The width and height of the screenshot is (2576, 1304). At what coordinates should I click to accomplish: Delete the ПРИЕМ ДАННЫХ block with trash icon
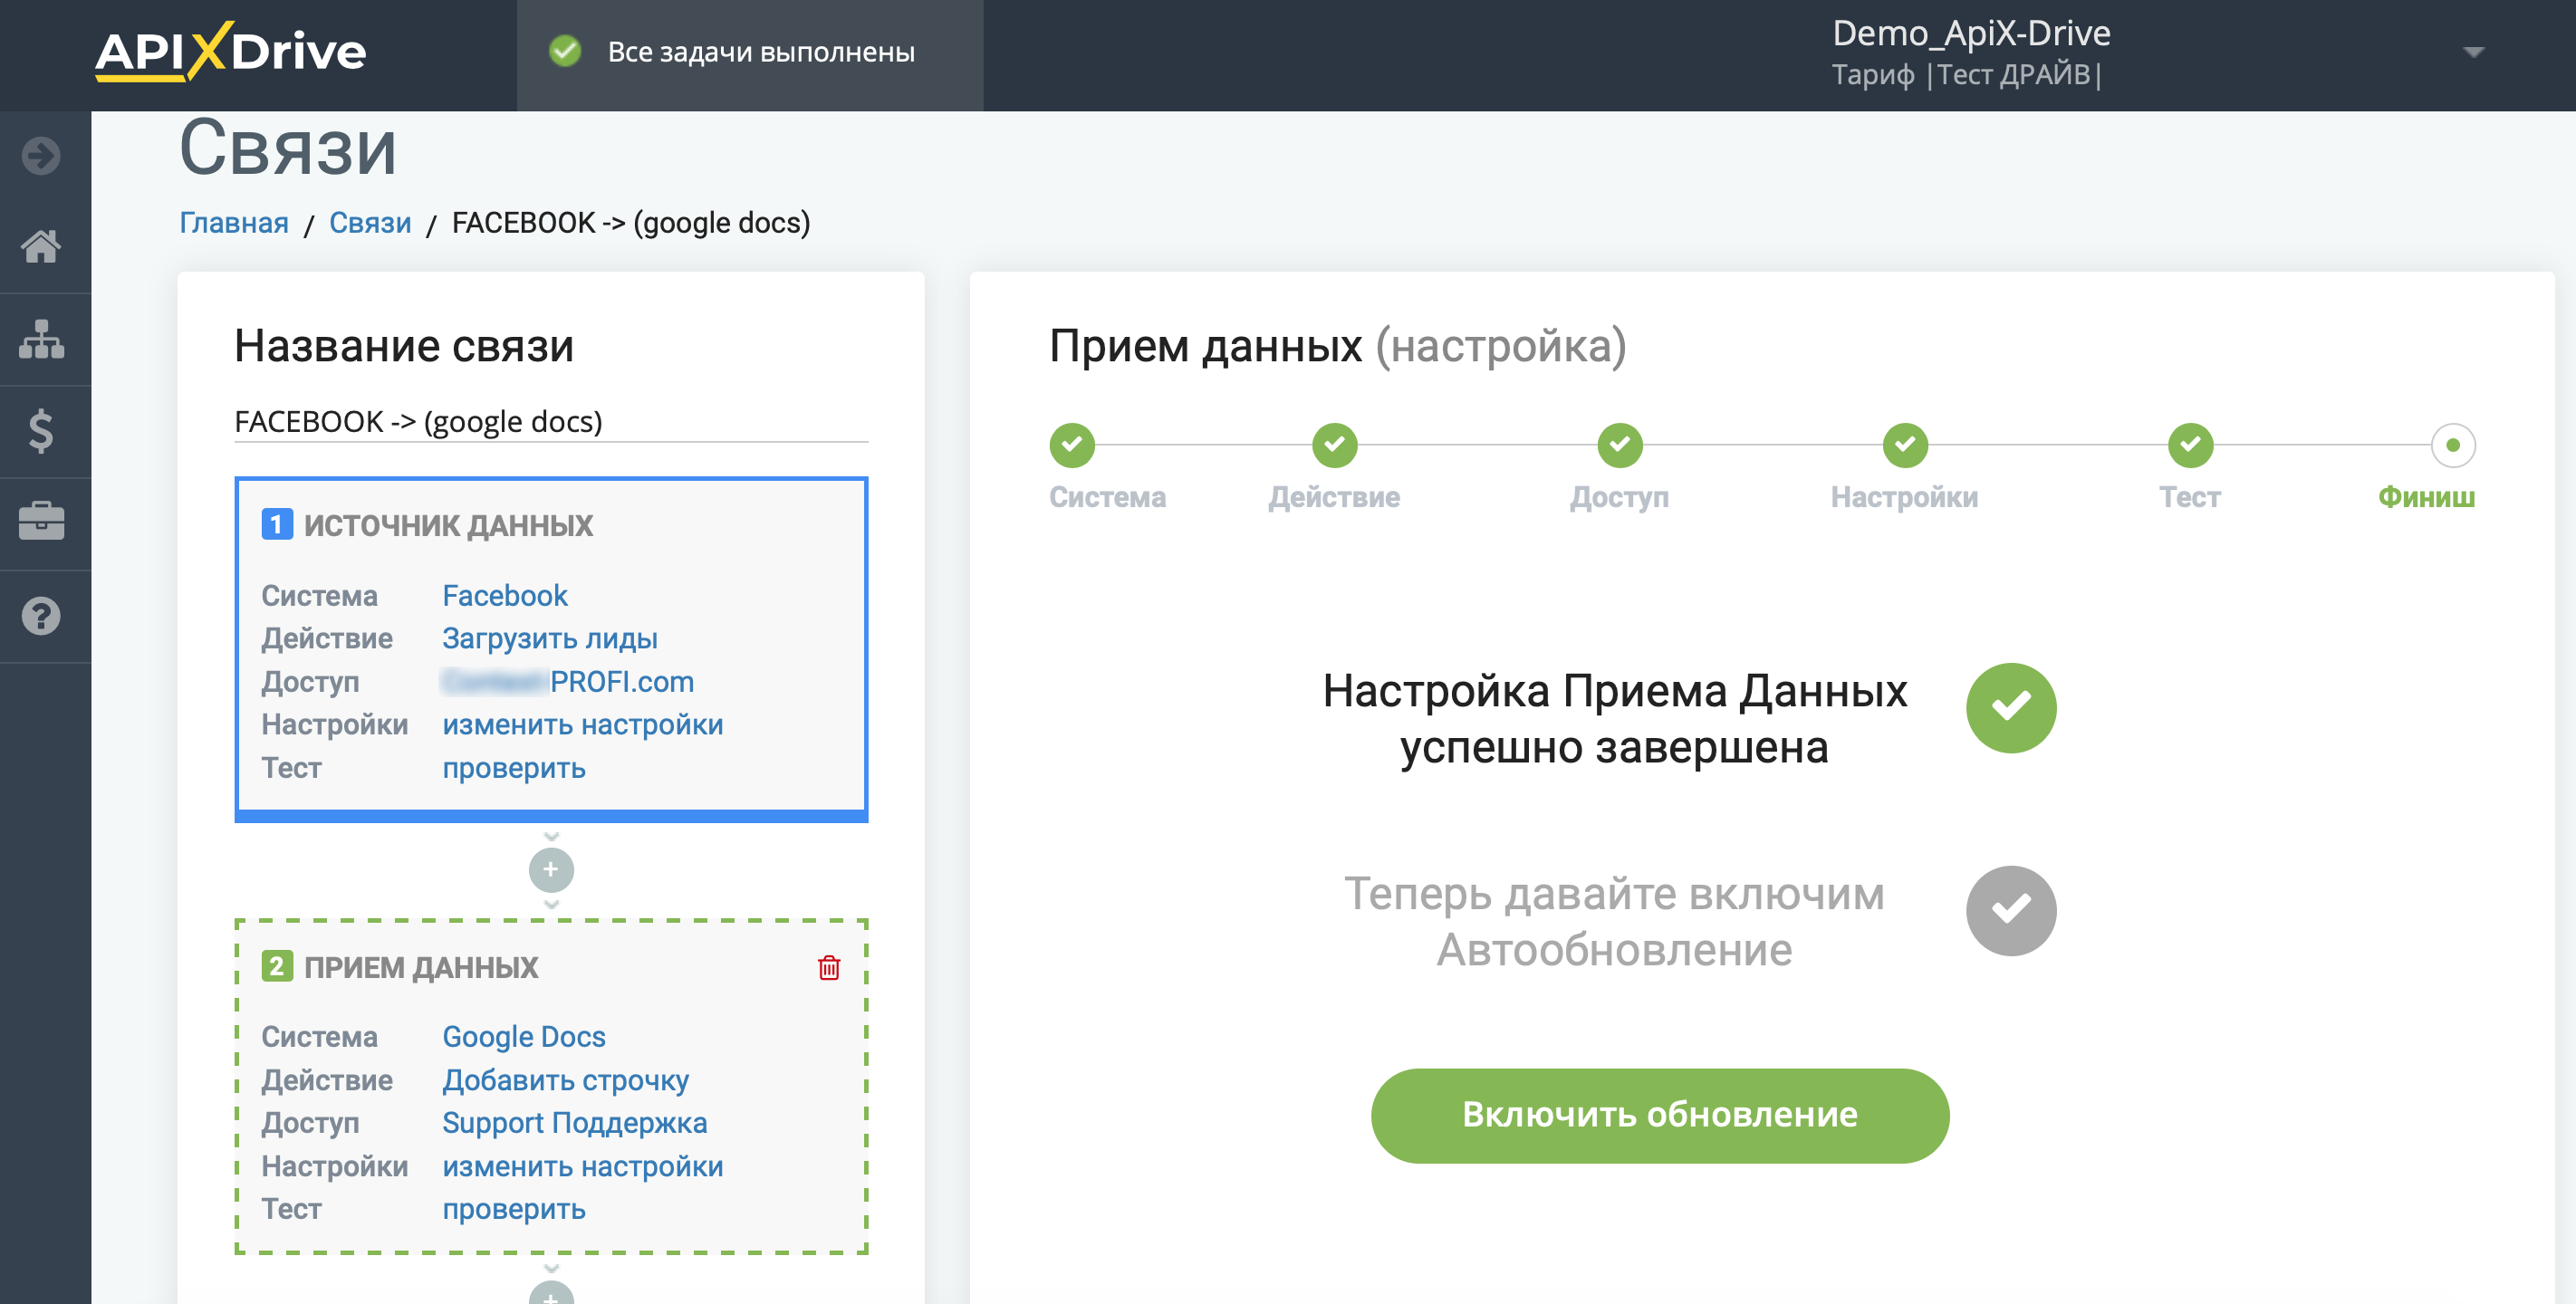829,967
